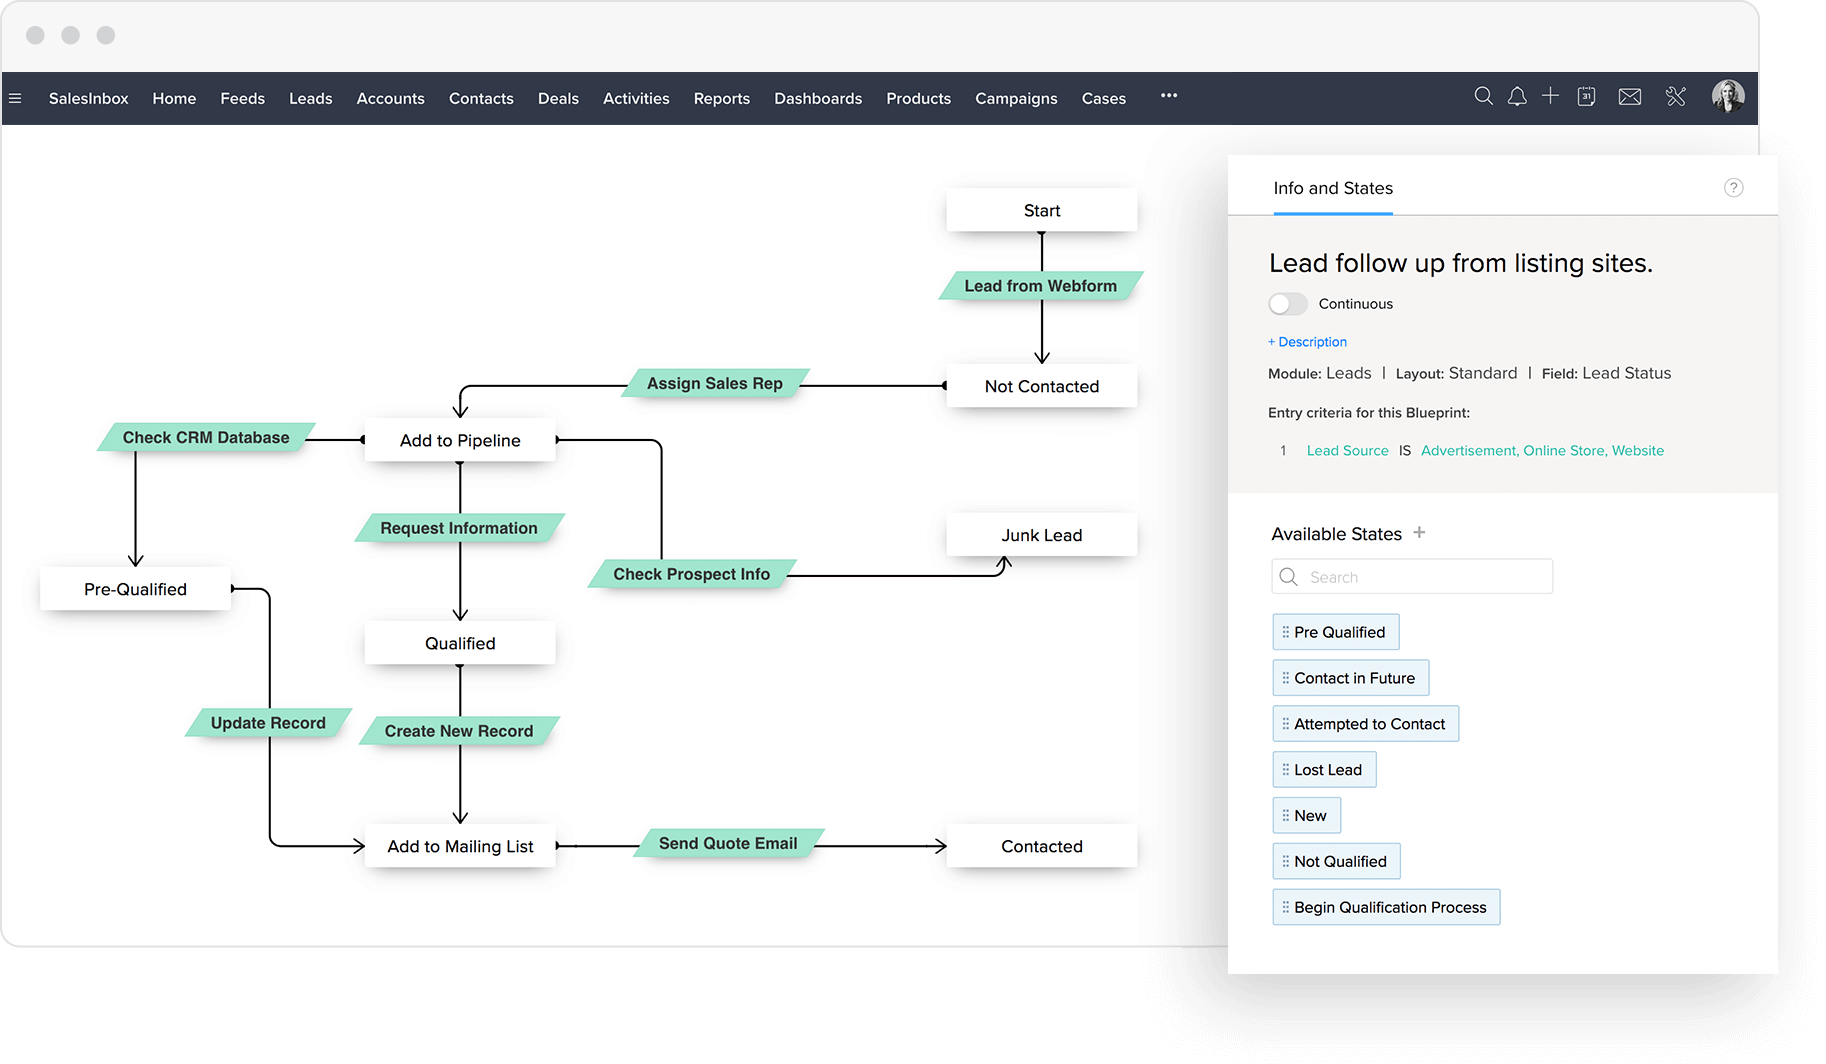Grab the Begin Qualification Process drag handle

pos(1285,908)
